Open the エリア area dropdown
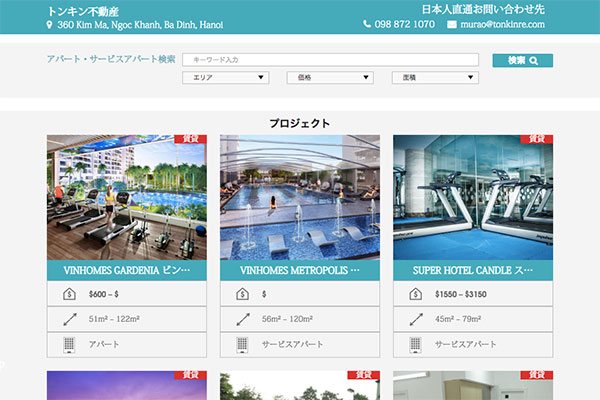Screen dimensions: 600x400 226,78
